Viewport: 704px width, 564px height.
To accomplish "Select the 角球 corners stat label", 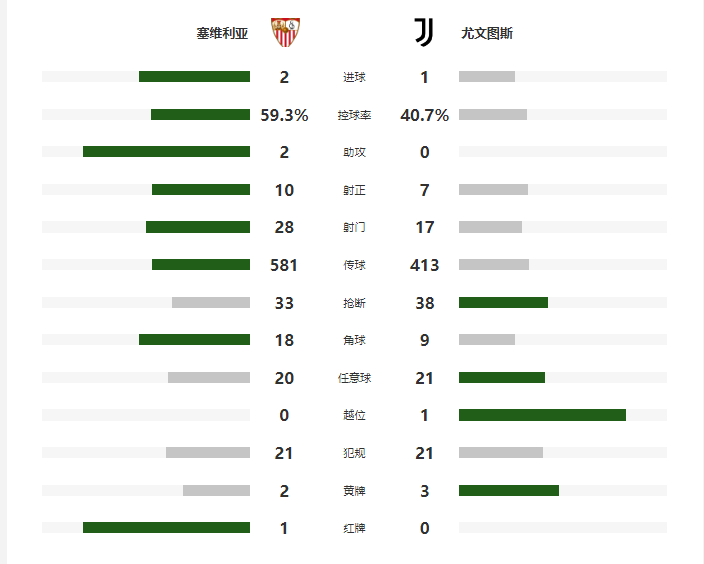I will click(x=354, y=340).
